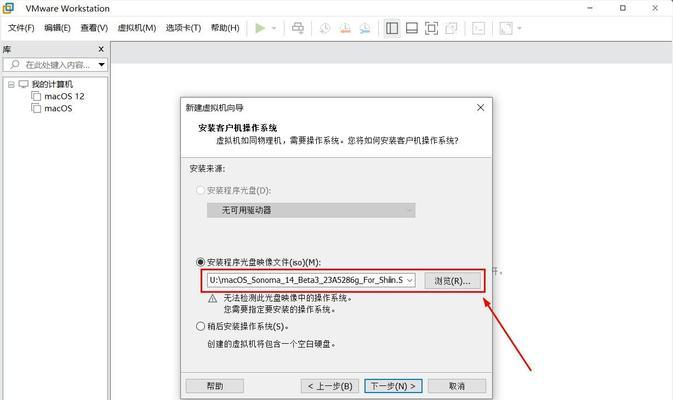673x400 pixels.
Task: Toggle the thumbnail bar view icon
Action: [x=412, y=28]
